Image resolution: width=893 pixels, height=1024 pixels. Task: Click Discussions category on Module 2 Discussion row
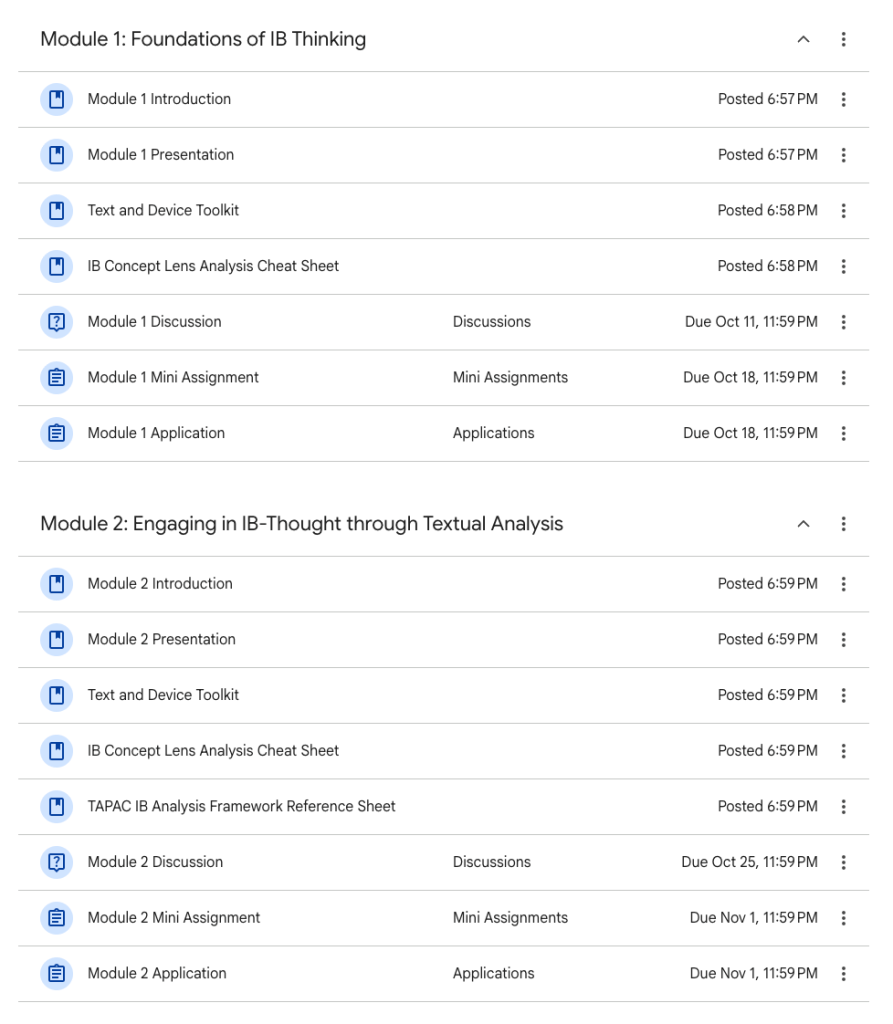tap(492, 862)
